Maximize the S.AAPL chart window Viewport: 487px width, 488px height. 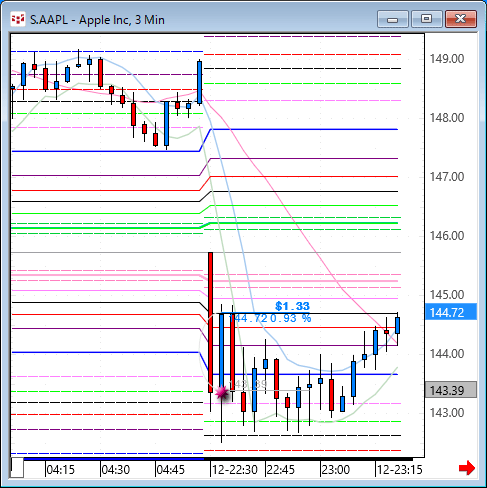(x=427, y=19)
